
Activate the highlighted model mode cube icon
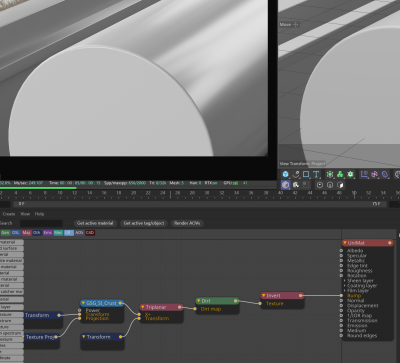(285, 185)
